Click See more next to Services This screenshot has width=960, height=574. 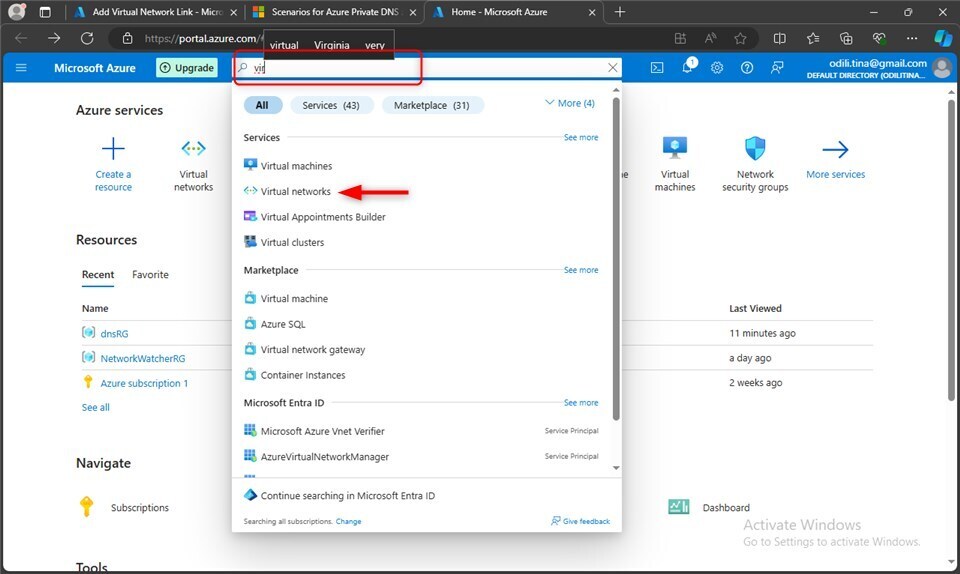[581, 138]
